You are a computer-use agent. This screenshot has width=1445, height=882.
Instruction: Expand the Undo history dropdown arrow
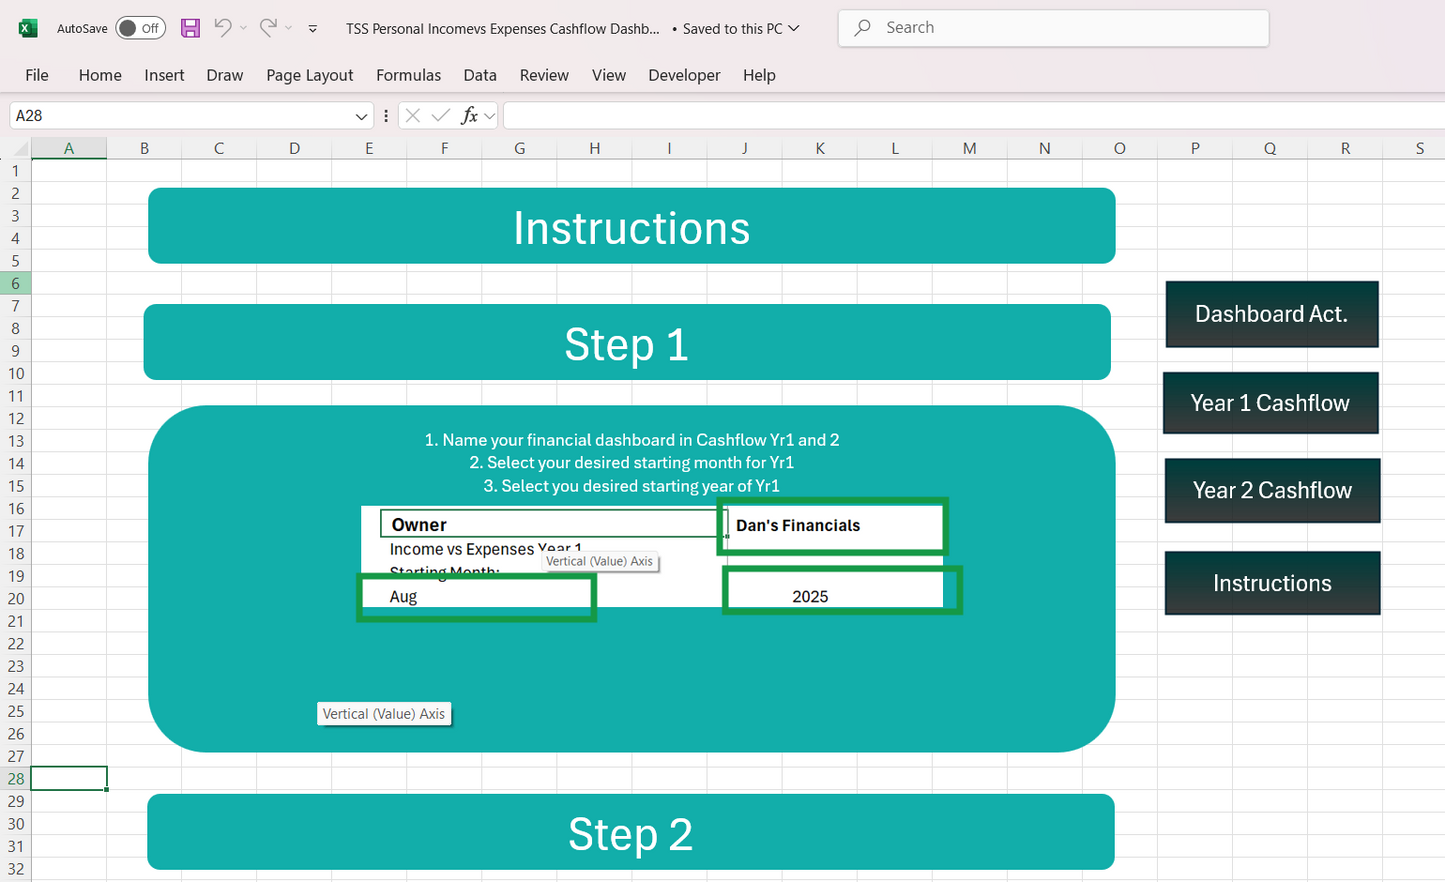(243, 29)
